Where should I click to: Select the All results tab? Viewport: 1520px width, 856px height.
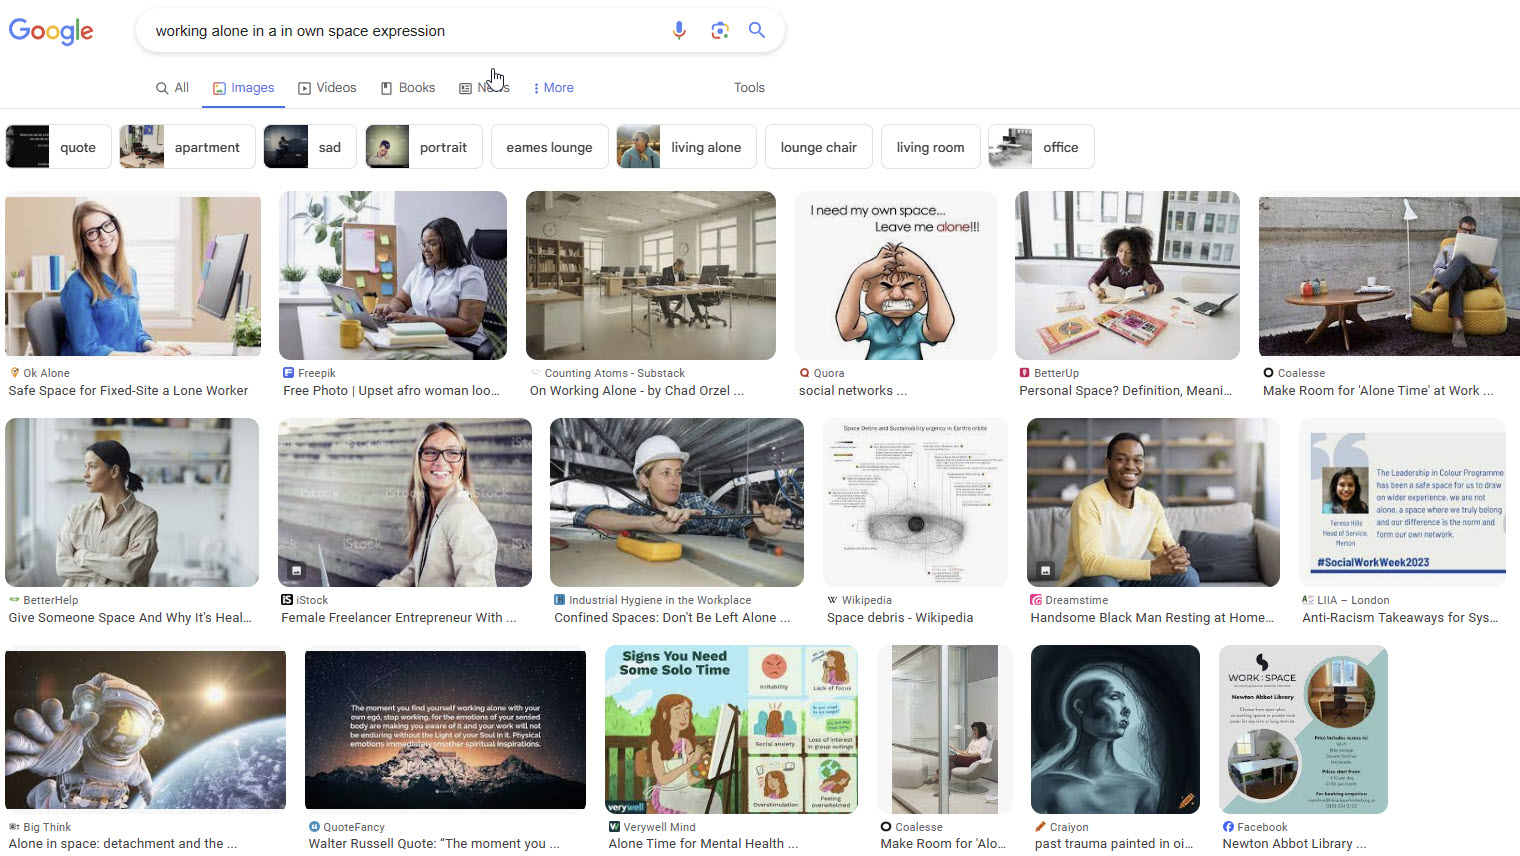[172, 88]
